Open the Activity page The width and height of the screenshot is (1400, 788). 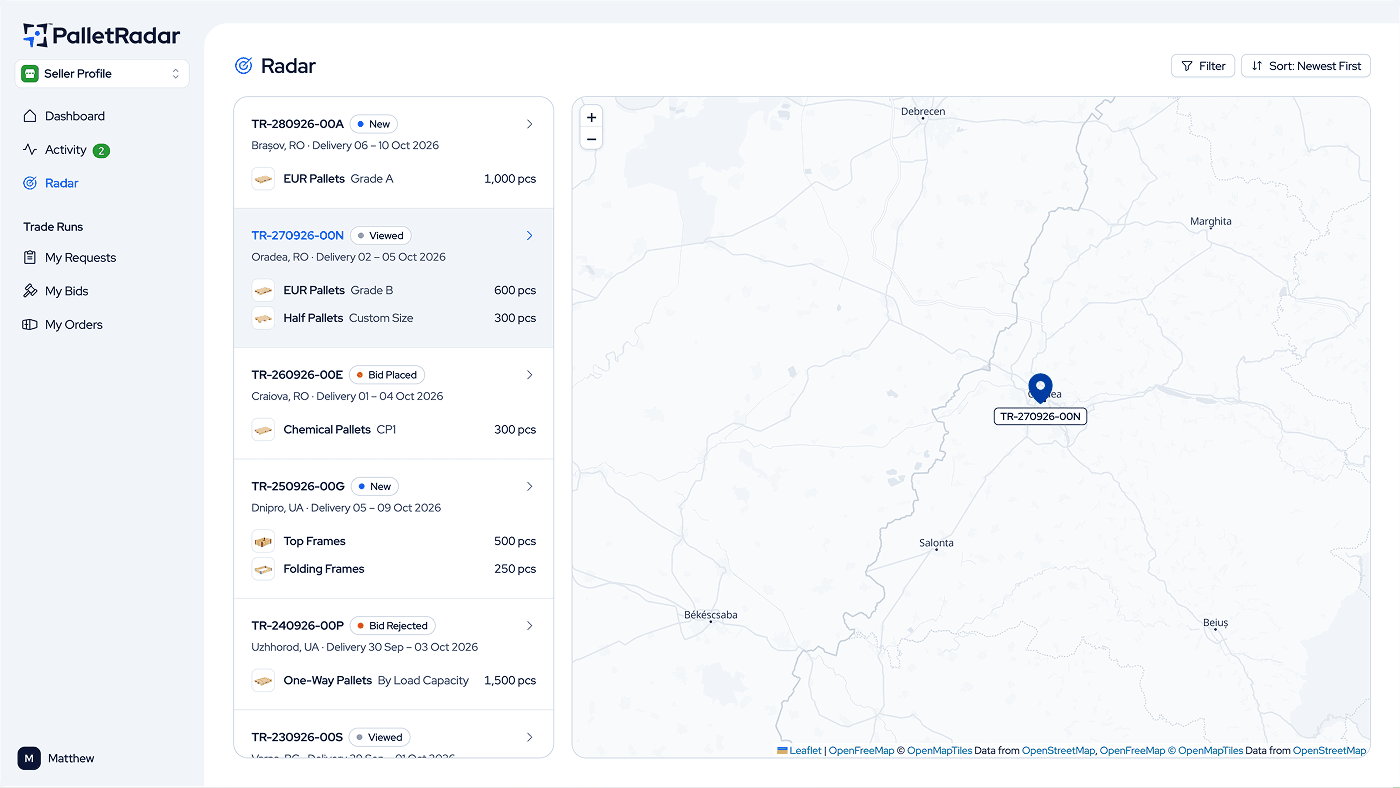(x=66, y=150)
